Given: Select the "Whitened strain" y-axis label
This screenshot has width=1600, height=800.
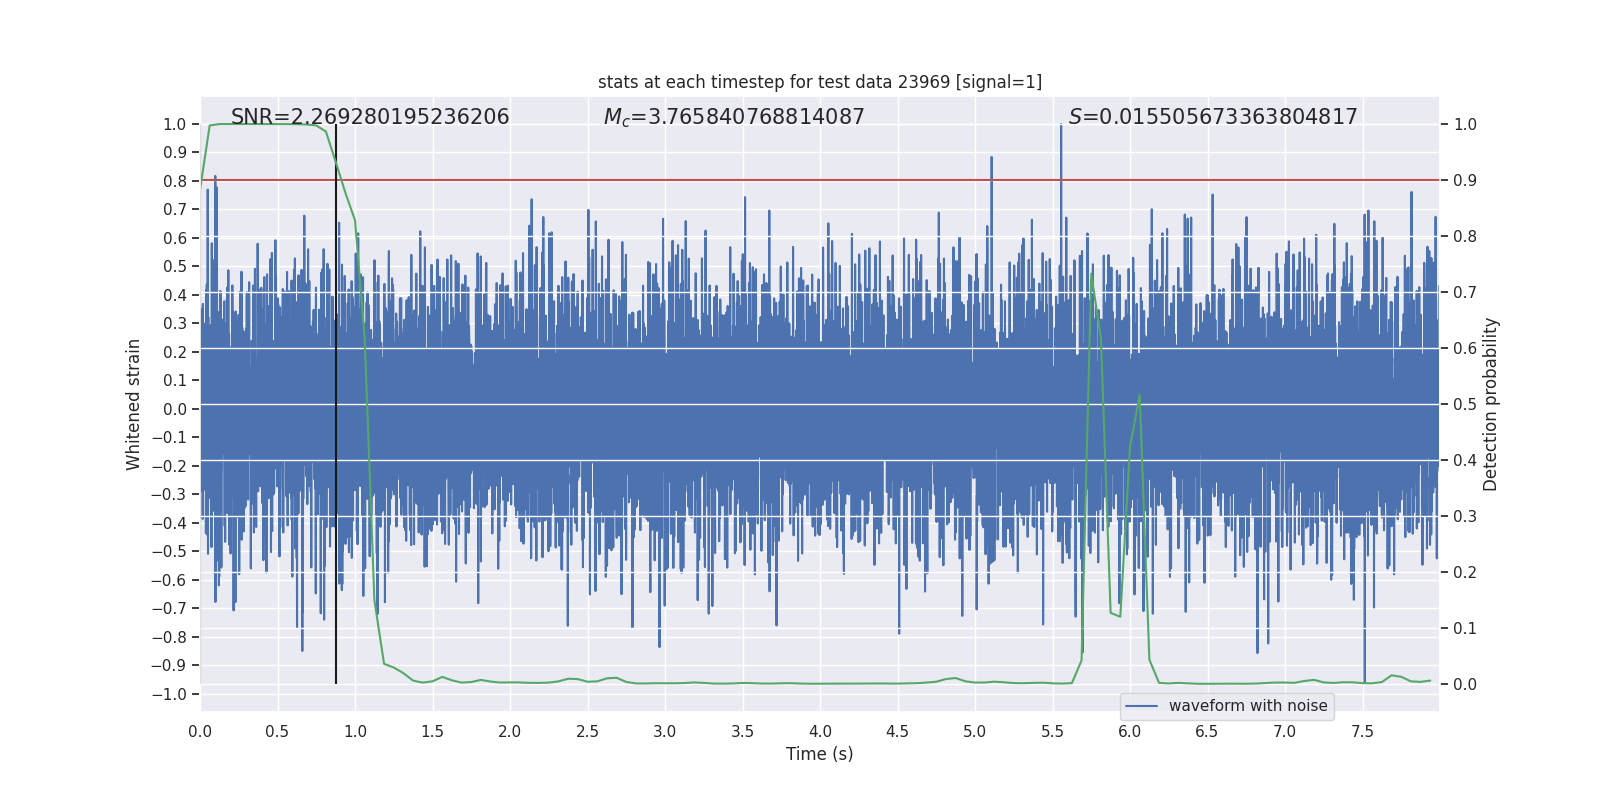Looking at the screenshot, I should point(133,404).
